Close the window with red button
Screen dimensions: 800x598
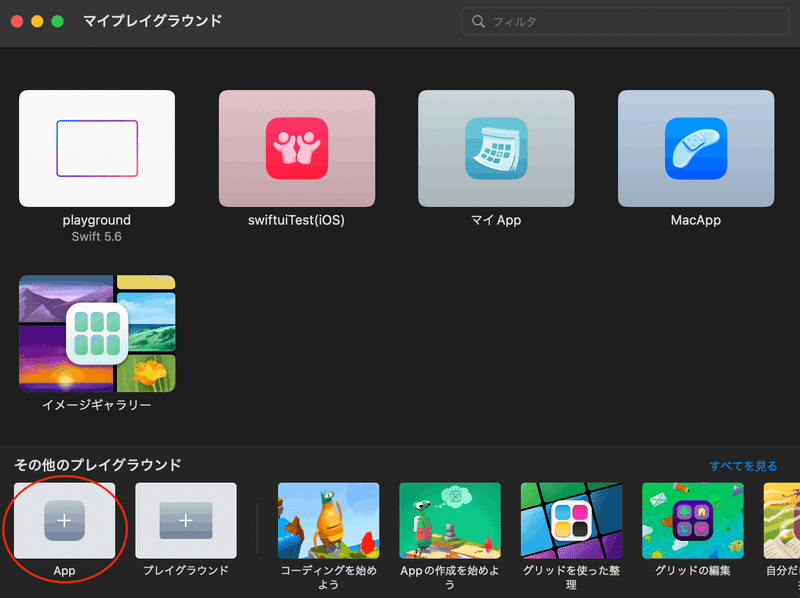(x=17, y=21)
